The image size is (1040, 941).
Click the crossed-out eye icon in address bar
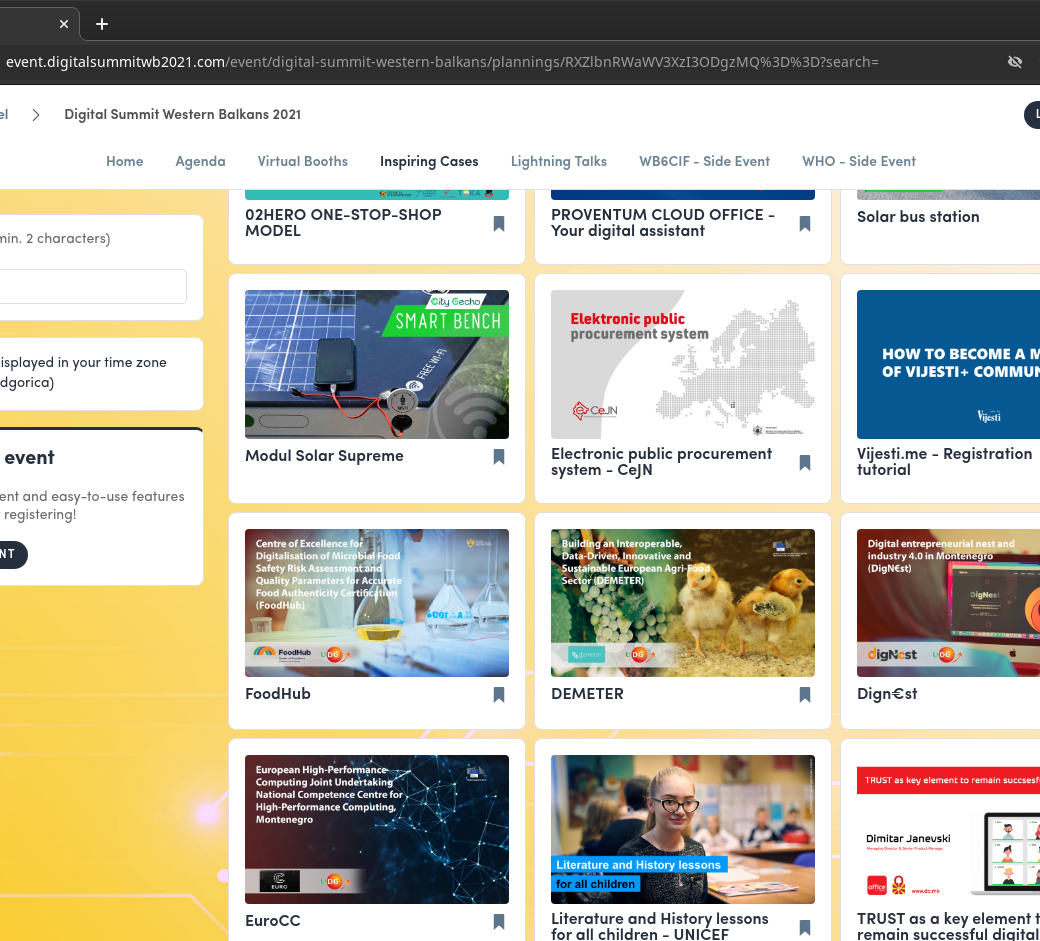point(1014,62)
